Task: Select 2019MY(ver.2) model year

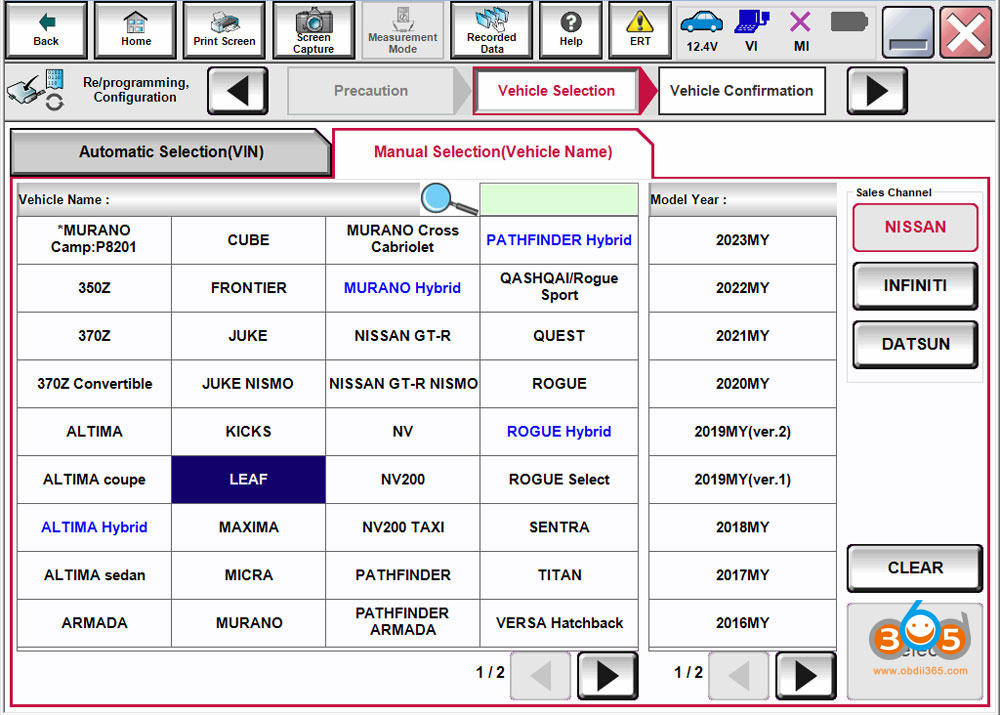Action: pyautogui.click(x=742, y=432)
